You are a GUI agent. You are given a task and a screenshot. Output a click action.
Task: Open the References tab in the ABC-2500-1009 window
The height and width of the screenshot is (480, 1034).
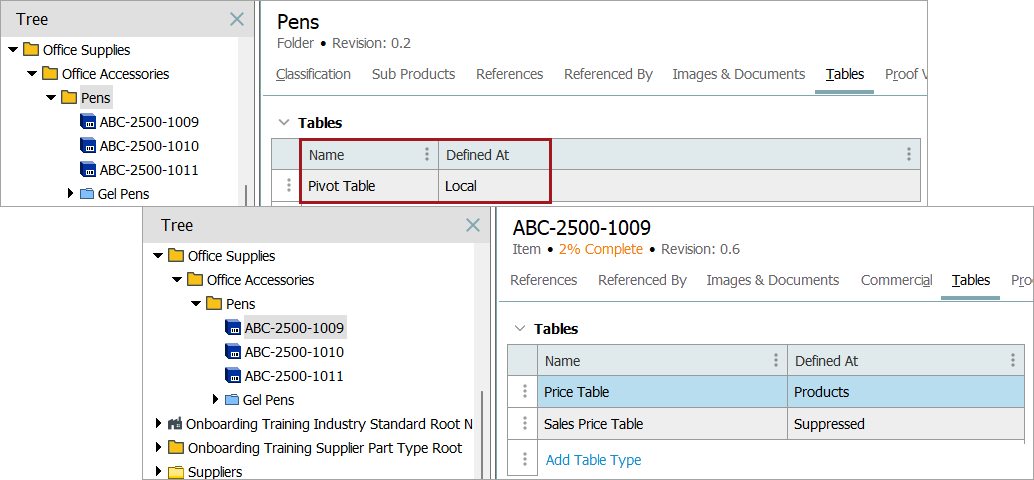tap(544, 280)
